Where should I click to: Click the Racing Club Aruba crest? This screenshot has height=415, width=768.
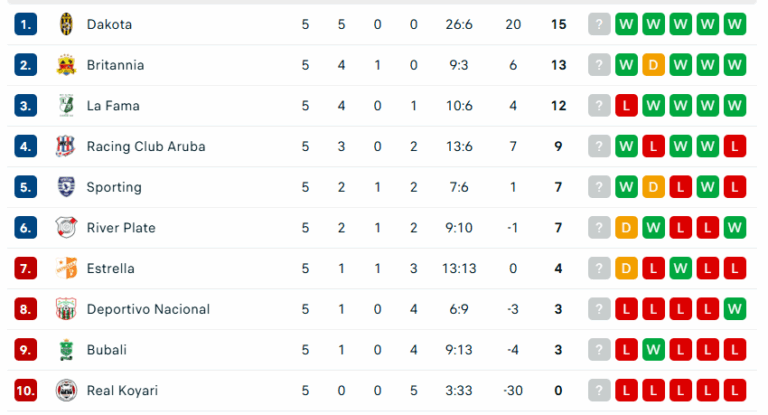click(x=66, y=147)
